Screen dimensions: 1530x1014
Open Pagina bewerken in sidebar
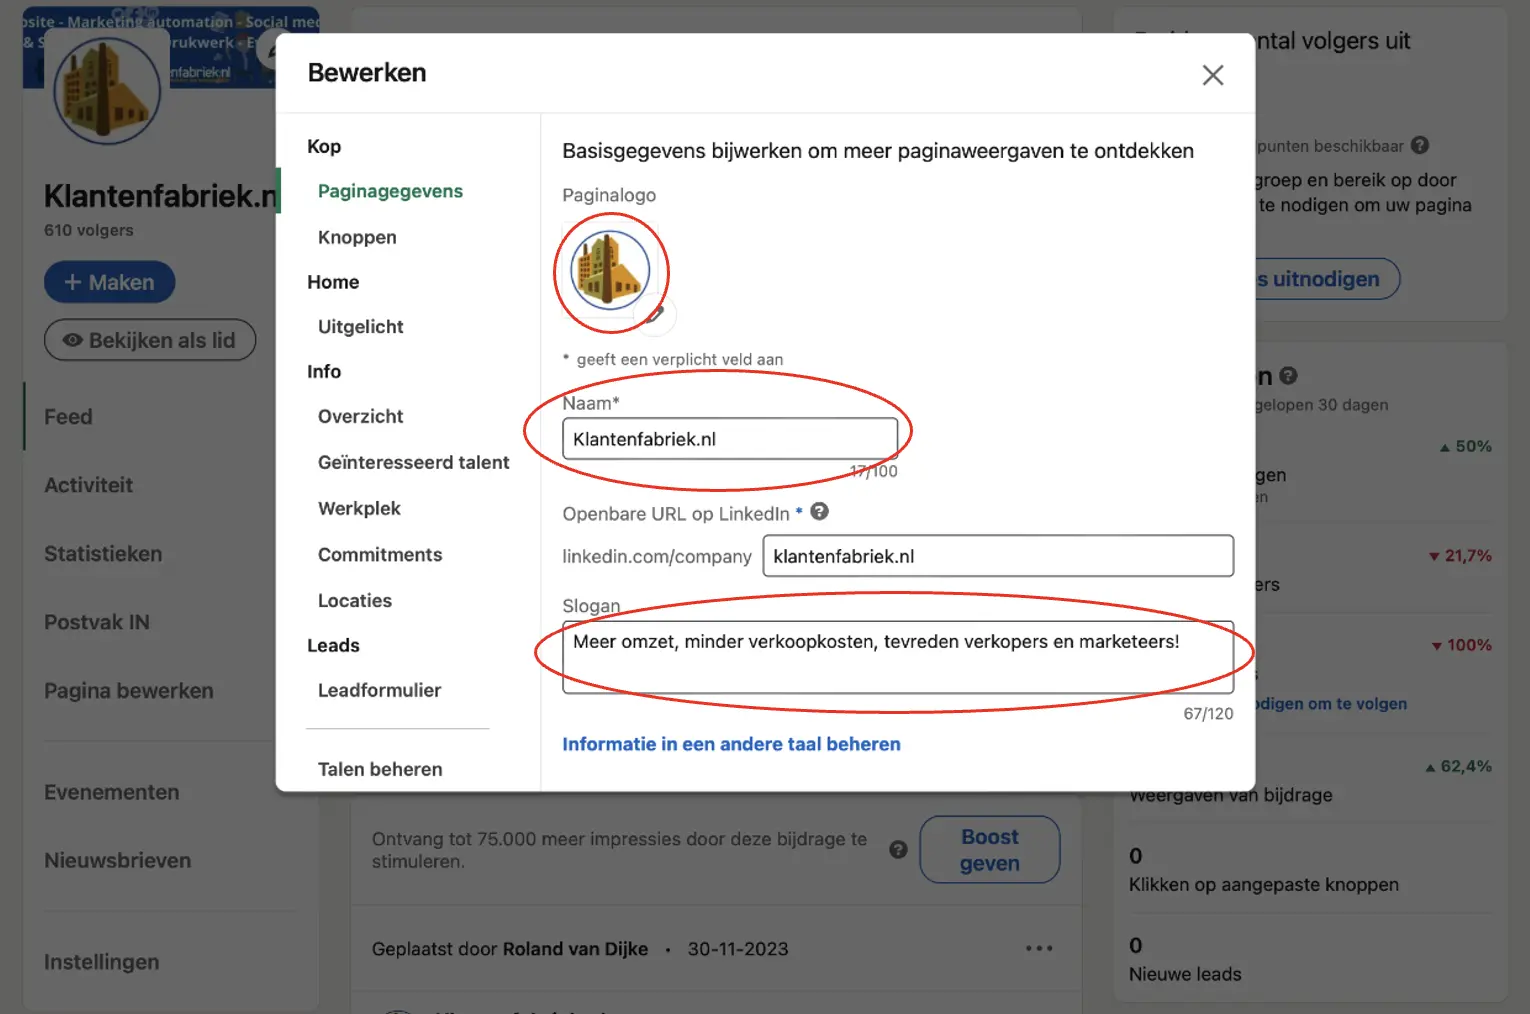click(129, 691)
